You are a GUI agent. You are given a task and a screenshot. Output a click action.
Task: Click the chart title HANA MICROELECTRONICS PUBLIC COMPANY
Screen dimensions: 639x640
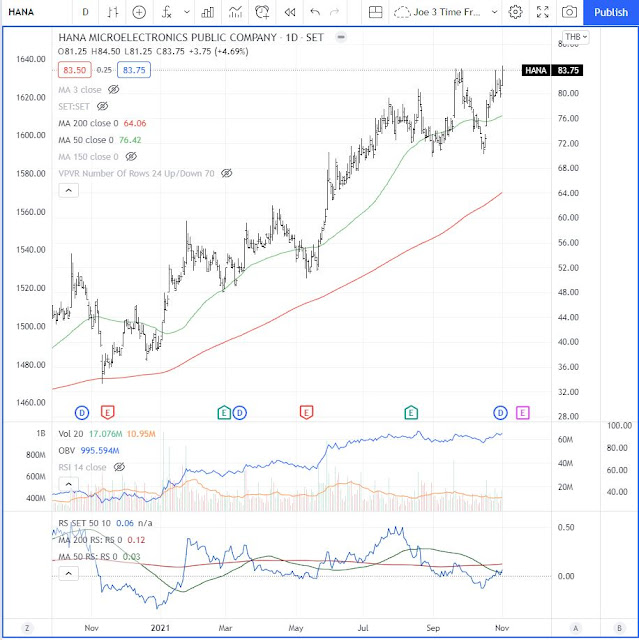pyautogui.click(x=168, y=38)
